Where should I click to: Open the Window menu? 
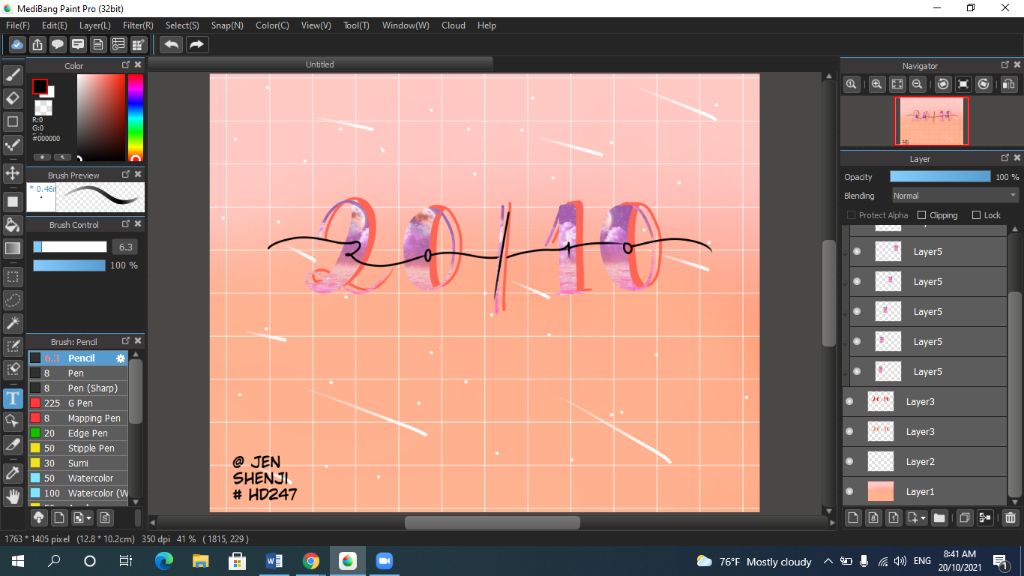pos(406,25)
